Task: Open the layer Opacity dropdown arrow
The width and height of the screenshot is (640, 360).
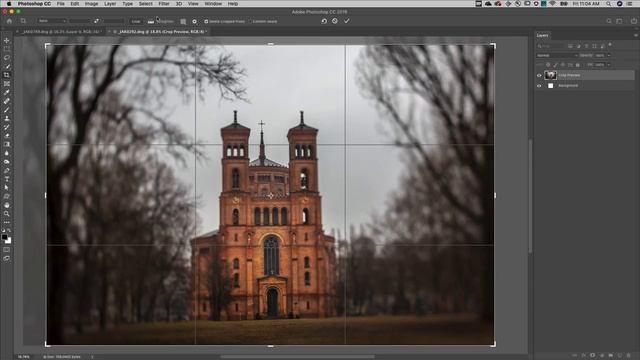Action: [x=609, y=55]
